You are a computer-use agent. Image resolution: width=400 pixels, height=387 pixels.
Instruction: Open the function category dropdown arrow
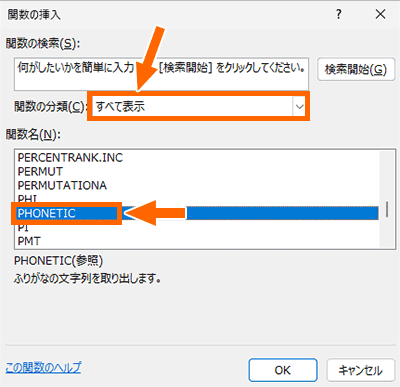(299, 107)
